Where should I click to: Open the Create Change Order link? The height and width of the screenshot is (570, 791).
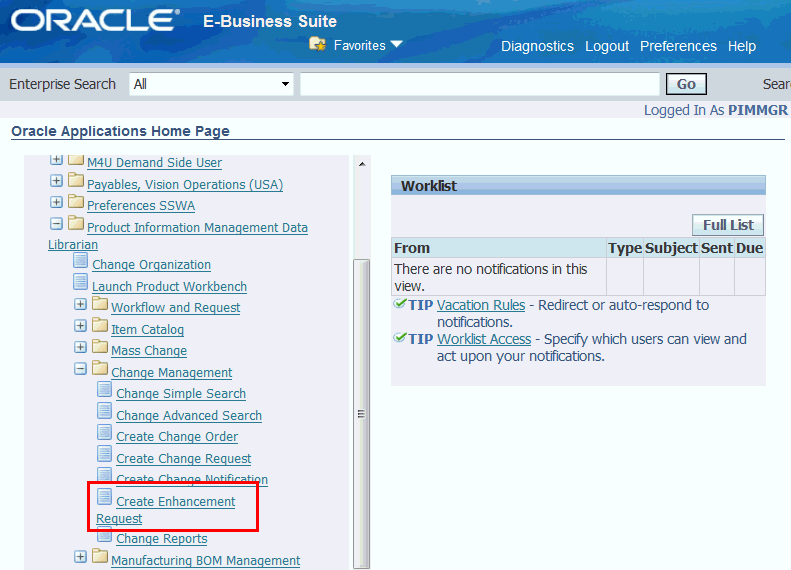pos(177,437)
